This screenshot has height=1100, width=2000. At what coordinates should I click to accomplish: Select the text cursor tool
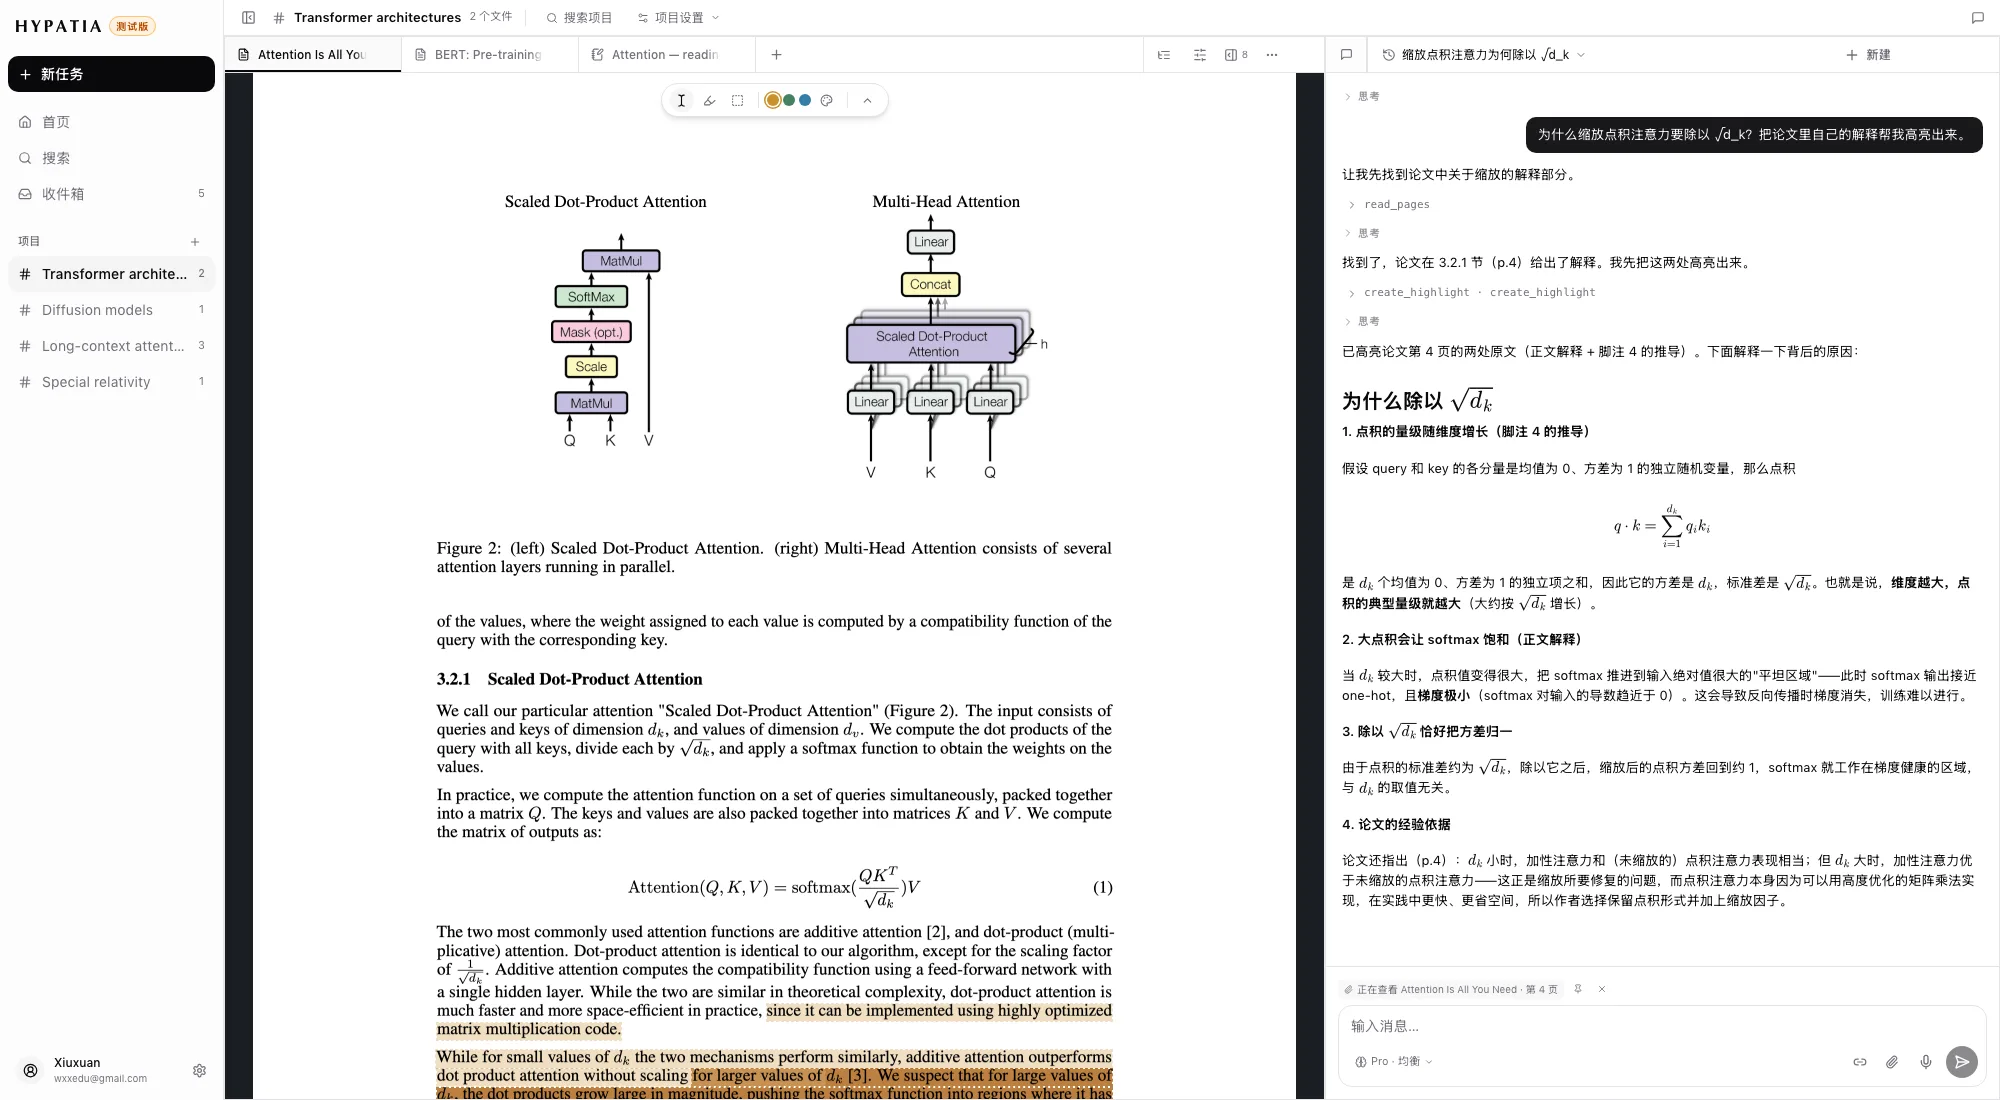coord(681,100)
